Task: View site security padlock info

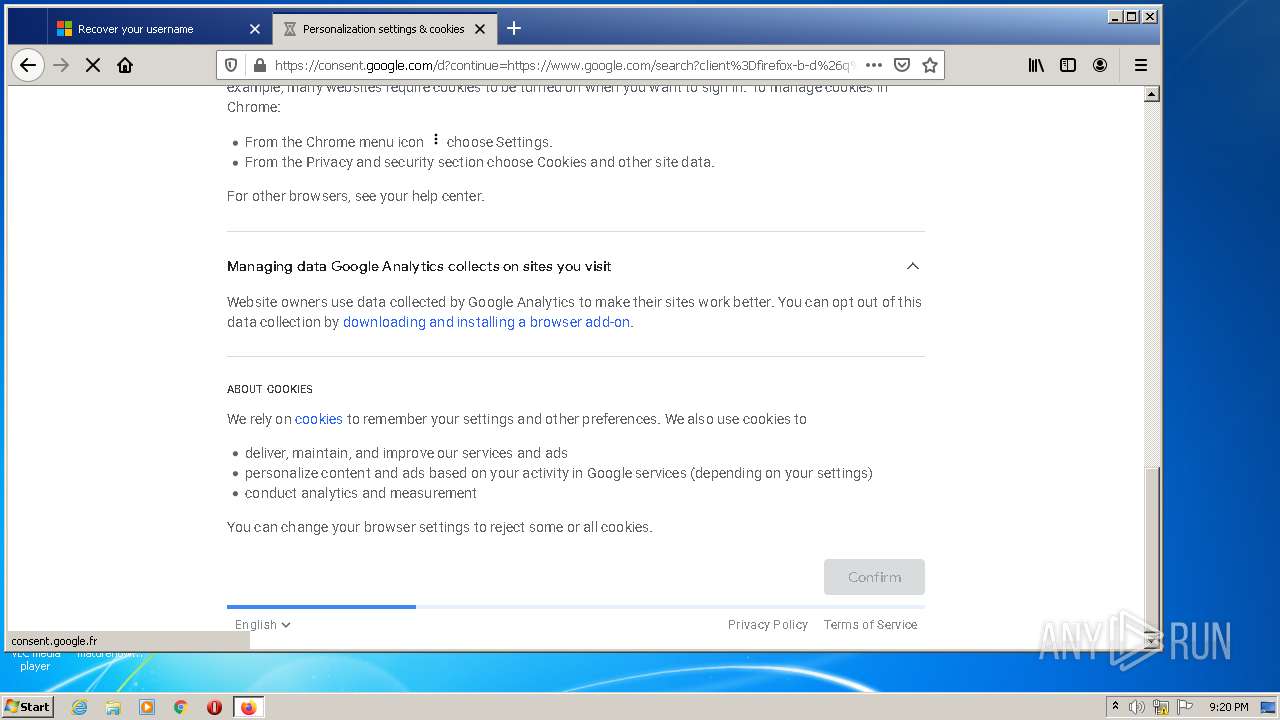Action: pyautogui.click(x=260, y=65)
